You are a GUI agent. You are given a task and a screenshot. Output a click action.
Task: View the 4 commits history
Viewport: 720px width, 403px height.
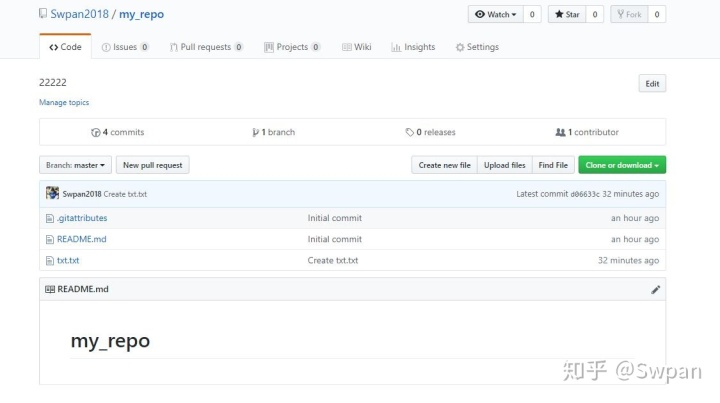(x=118, y=132)
